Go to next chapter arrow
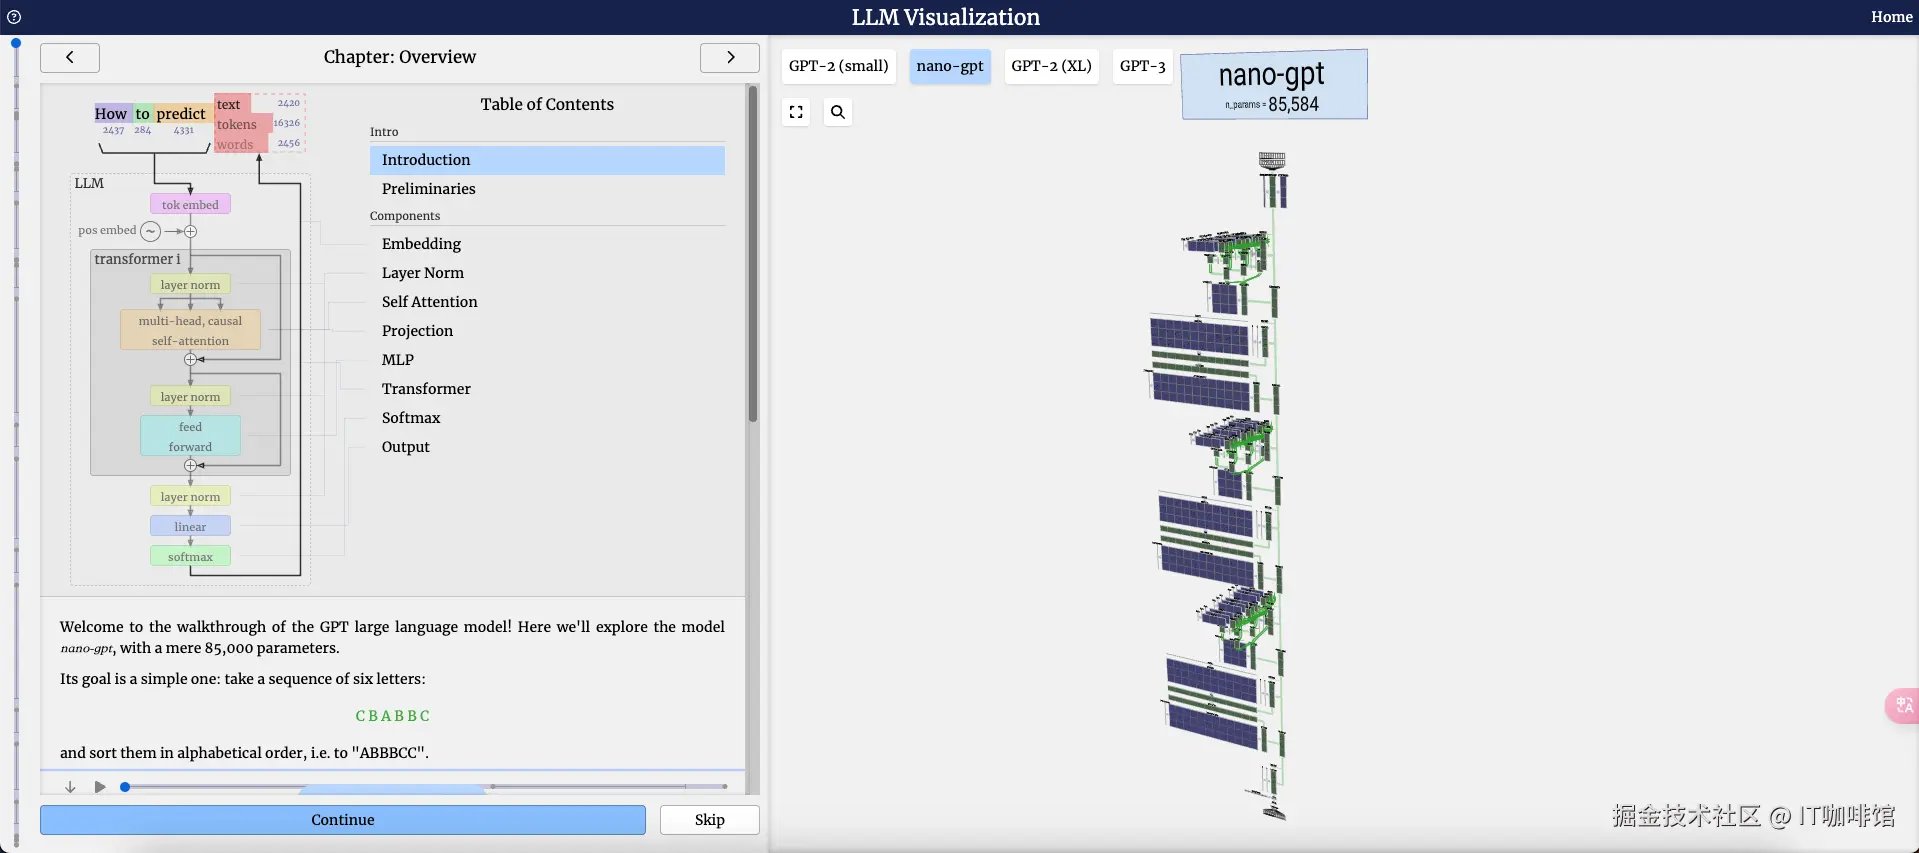The height and width of the screenshot is (853, 1919). point(730,57)
